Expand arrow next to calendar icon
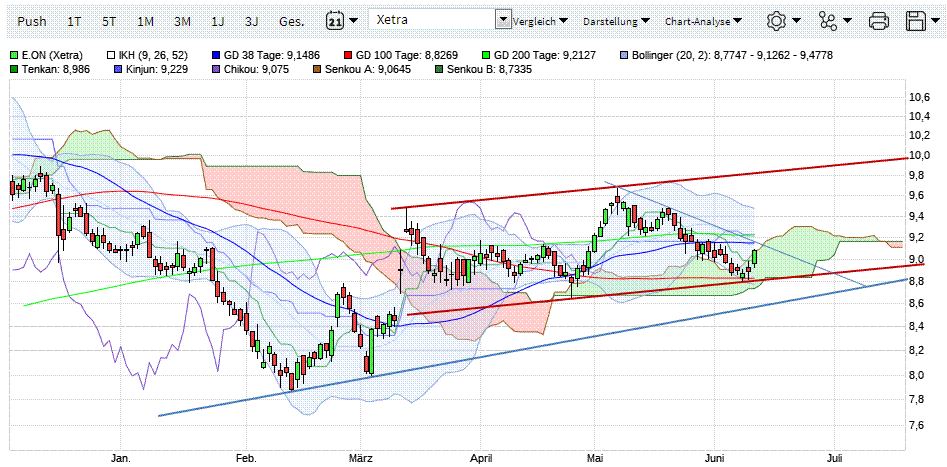 pyautogui.click(x=353, y=21)
